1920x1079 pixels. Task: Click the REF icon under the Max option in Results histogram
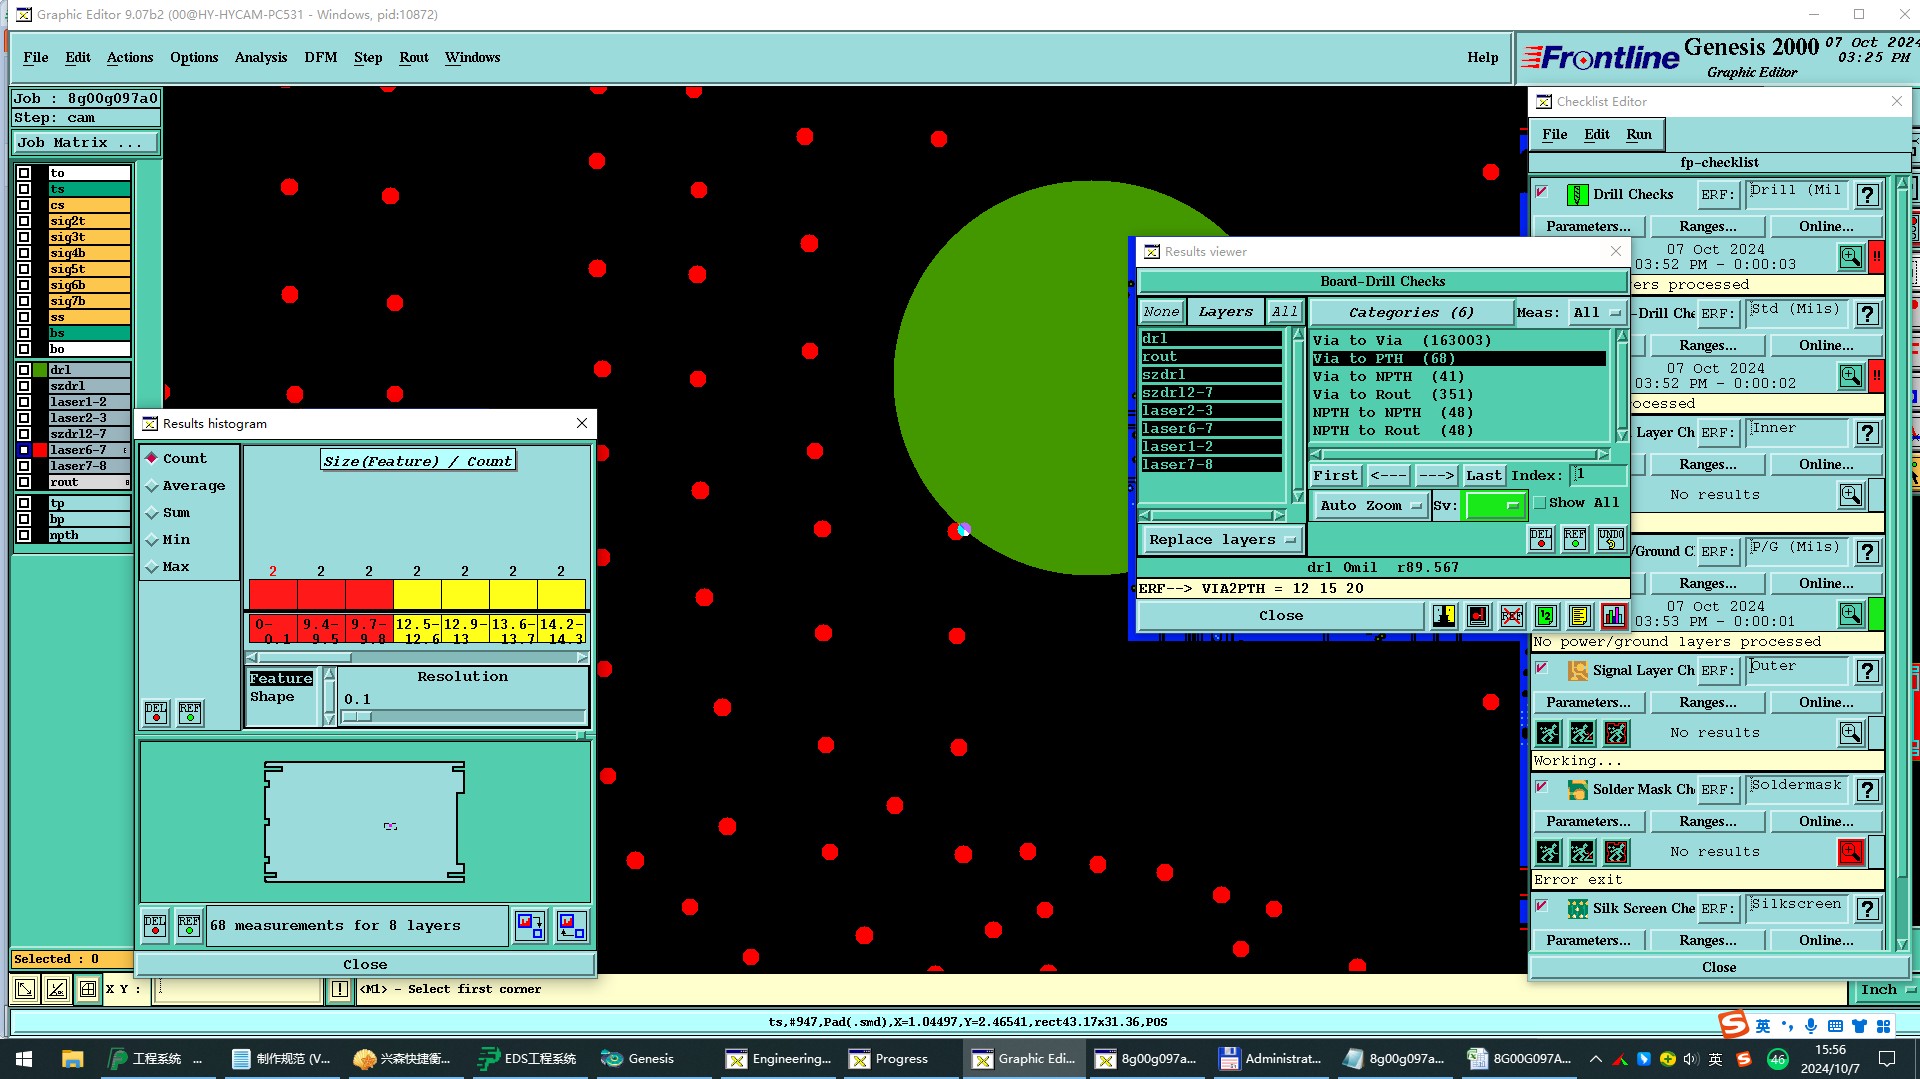pos(190,712)
